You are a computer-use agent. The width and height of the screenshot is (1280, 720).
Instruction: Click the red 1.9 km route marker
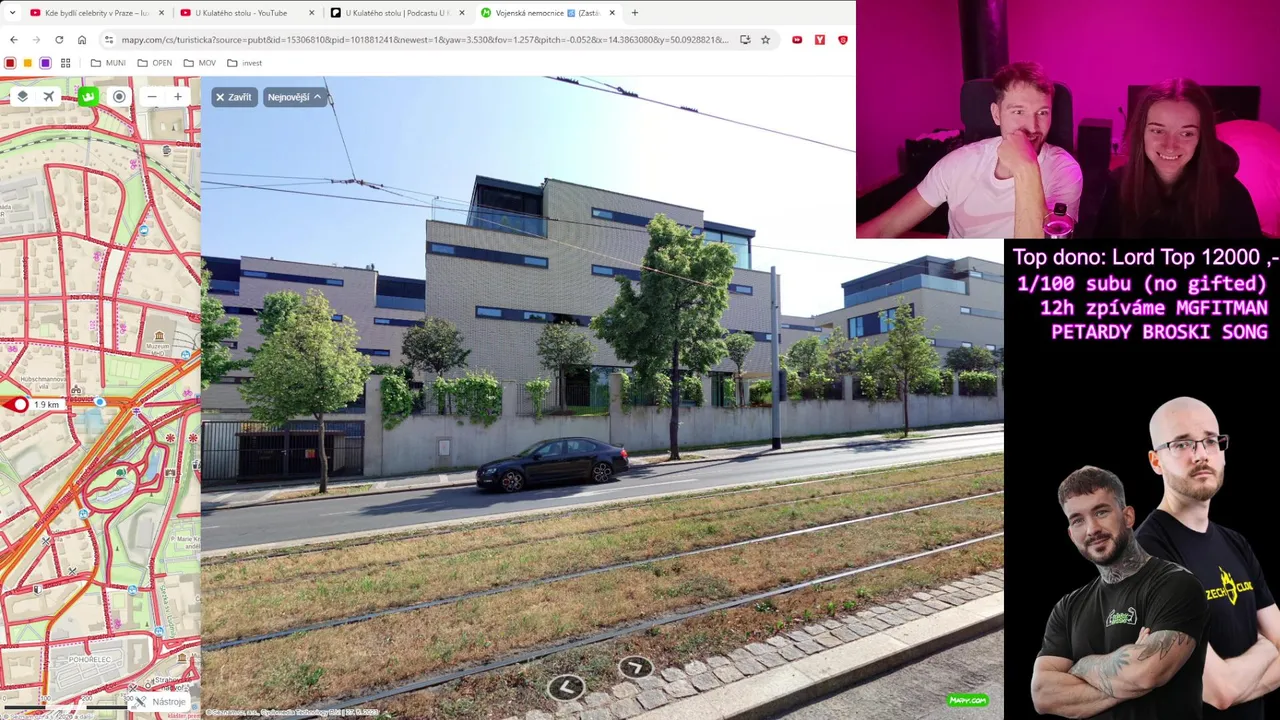click(x=20, y=404)
